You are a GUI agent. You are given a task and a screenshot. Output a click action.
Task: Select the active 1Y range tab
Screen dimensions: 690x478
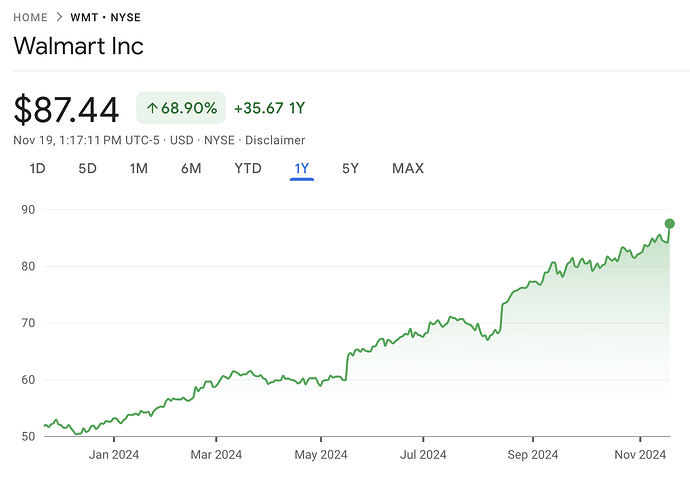tap(302, 169)
